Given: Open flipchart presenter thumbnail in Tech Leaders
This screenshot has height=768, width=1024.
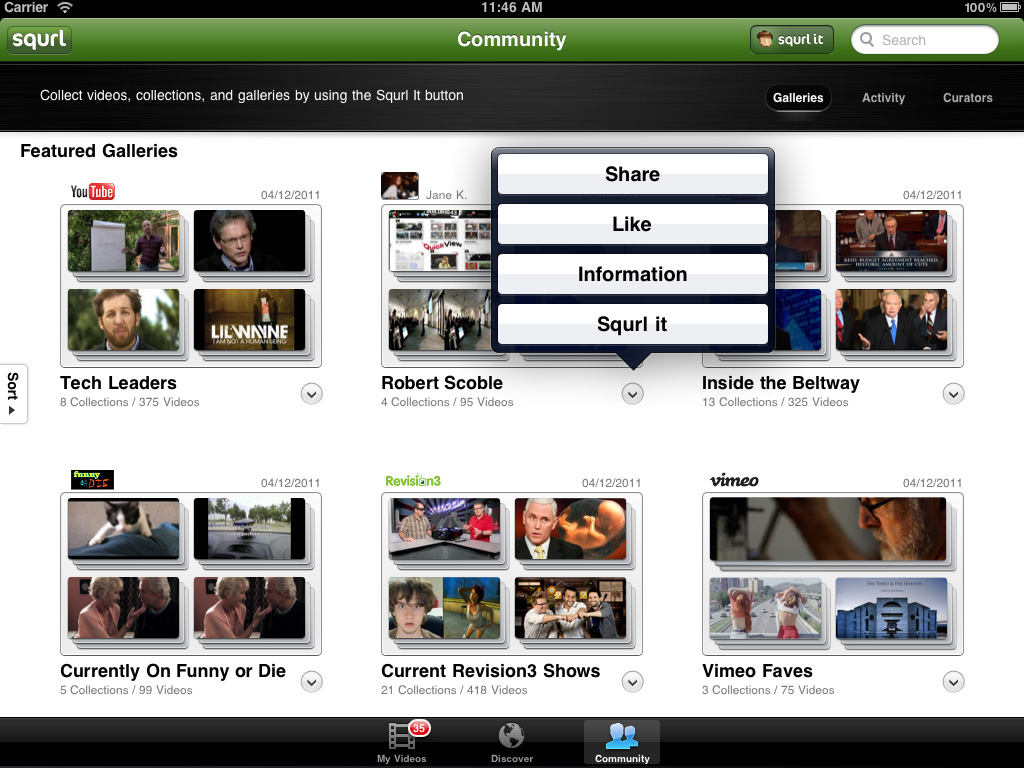Looking at the screenshot, I should (x=123, y=240).
